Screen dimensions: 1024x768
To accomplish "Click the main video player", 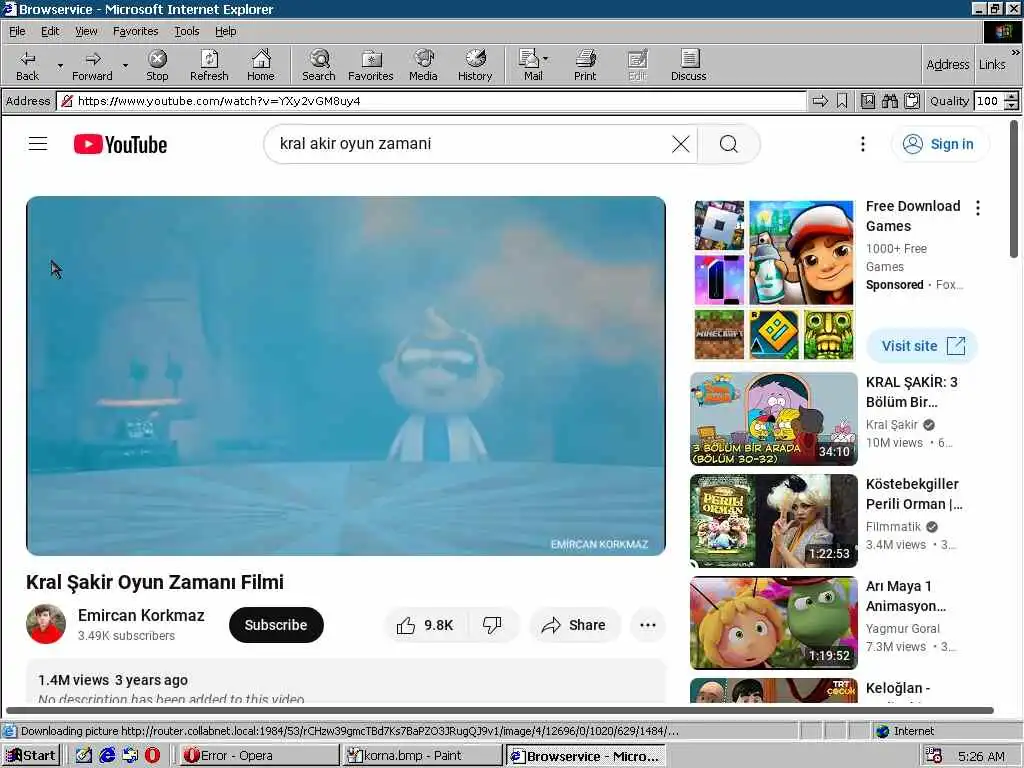I will (346, 376).
